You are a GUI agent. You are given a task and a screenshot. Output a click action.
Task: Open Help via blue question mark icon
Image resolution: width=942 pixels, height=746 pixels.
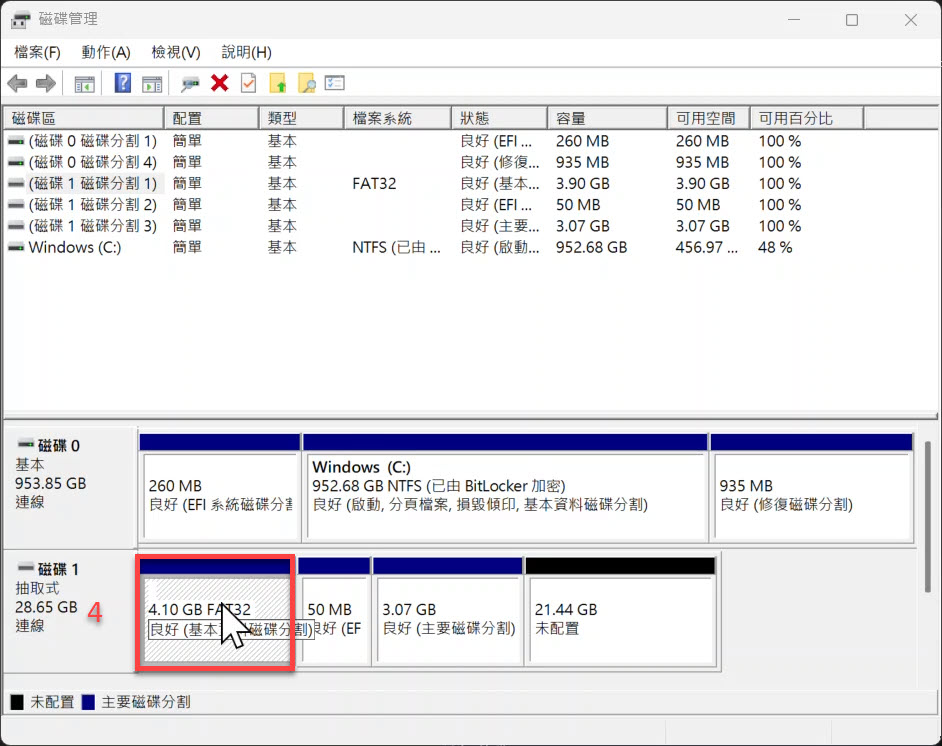(x=123, y=84)
